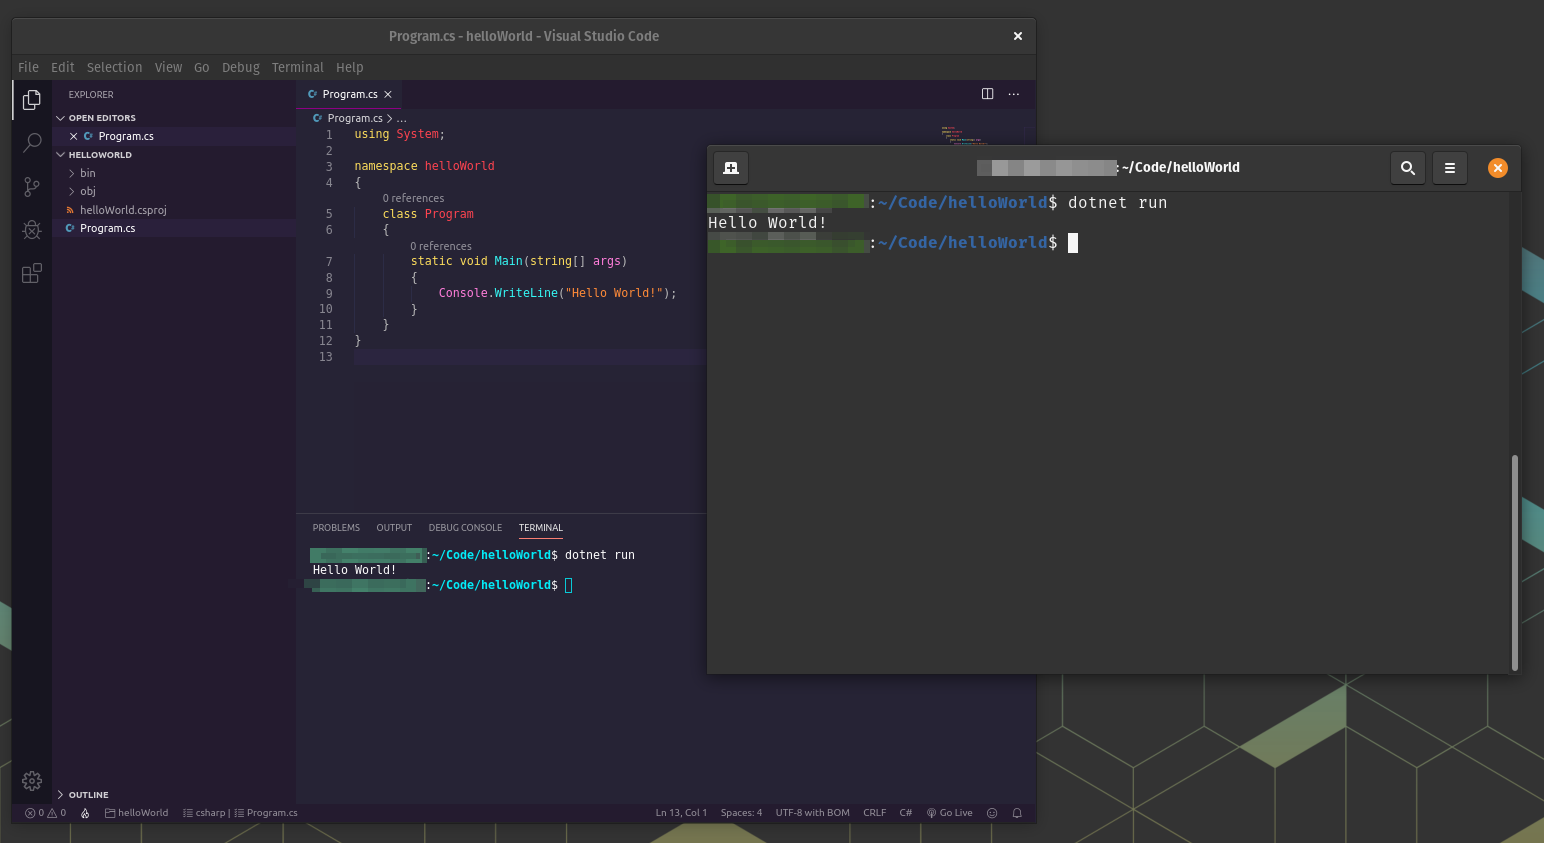Open the Help menu

[x=350, y=67]
